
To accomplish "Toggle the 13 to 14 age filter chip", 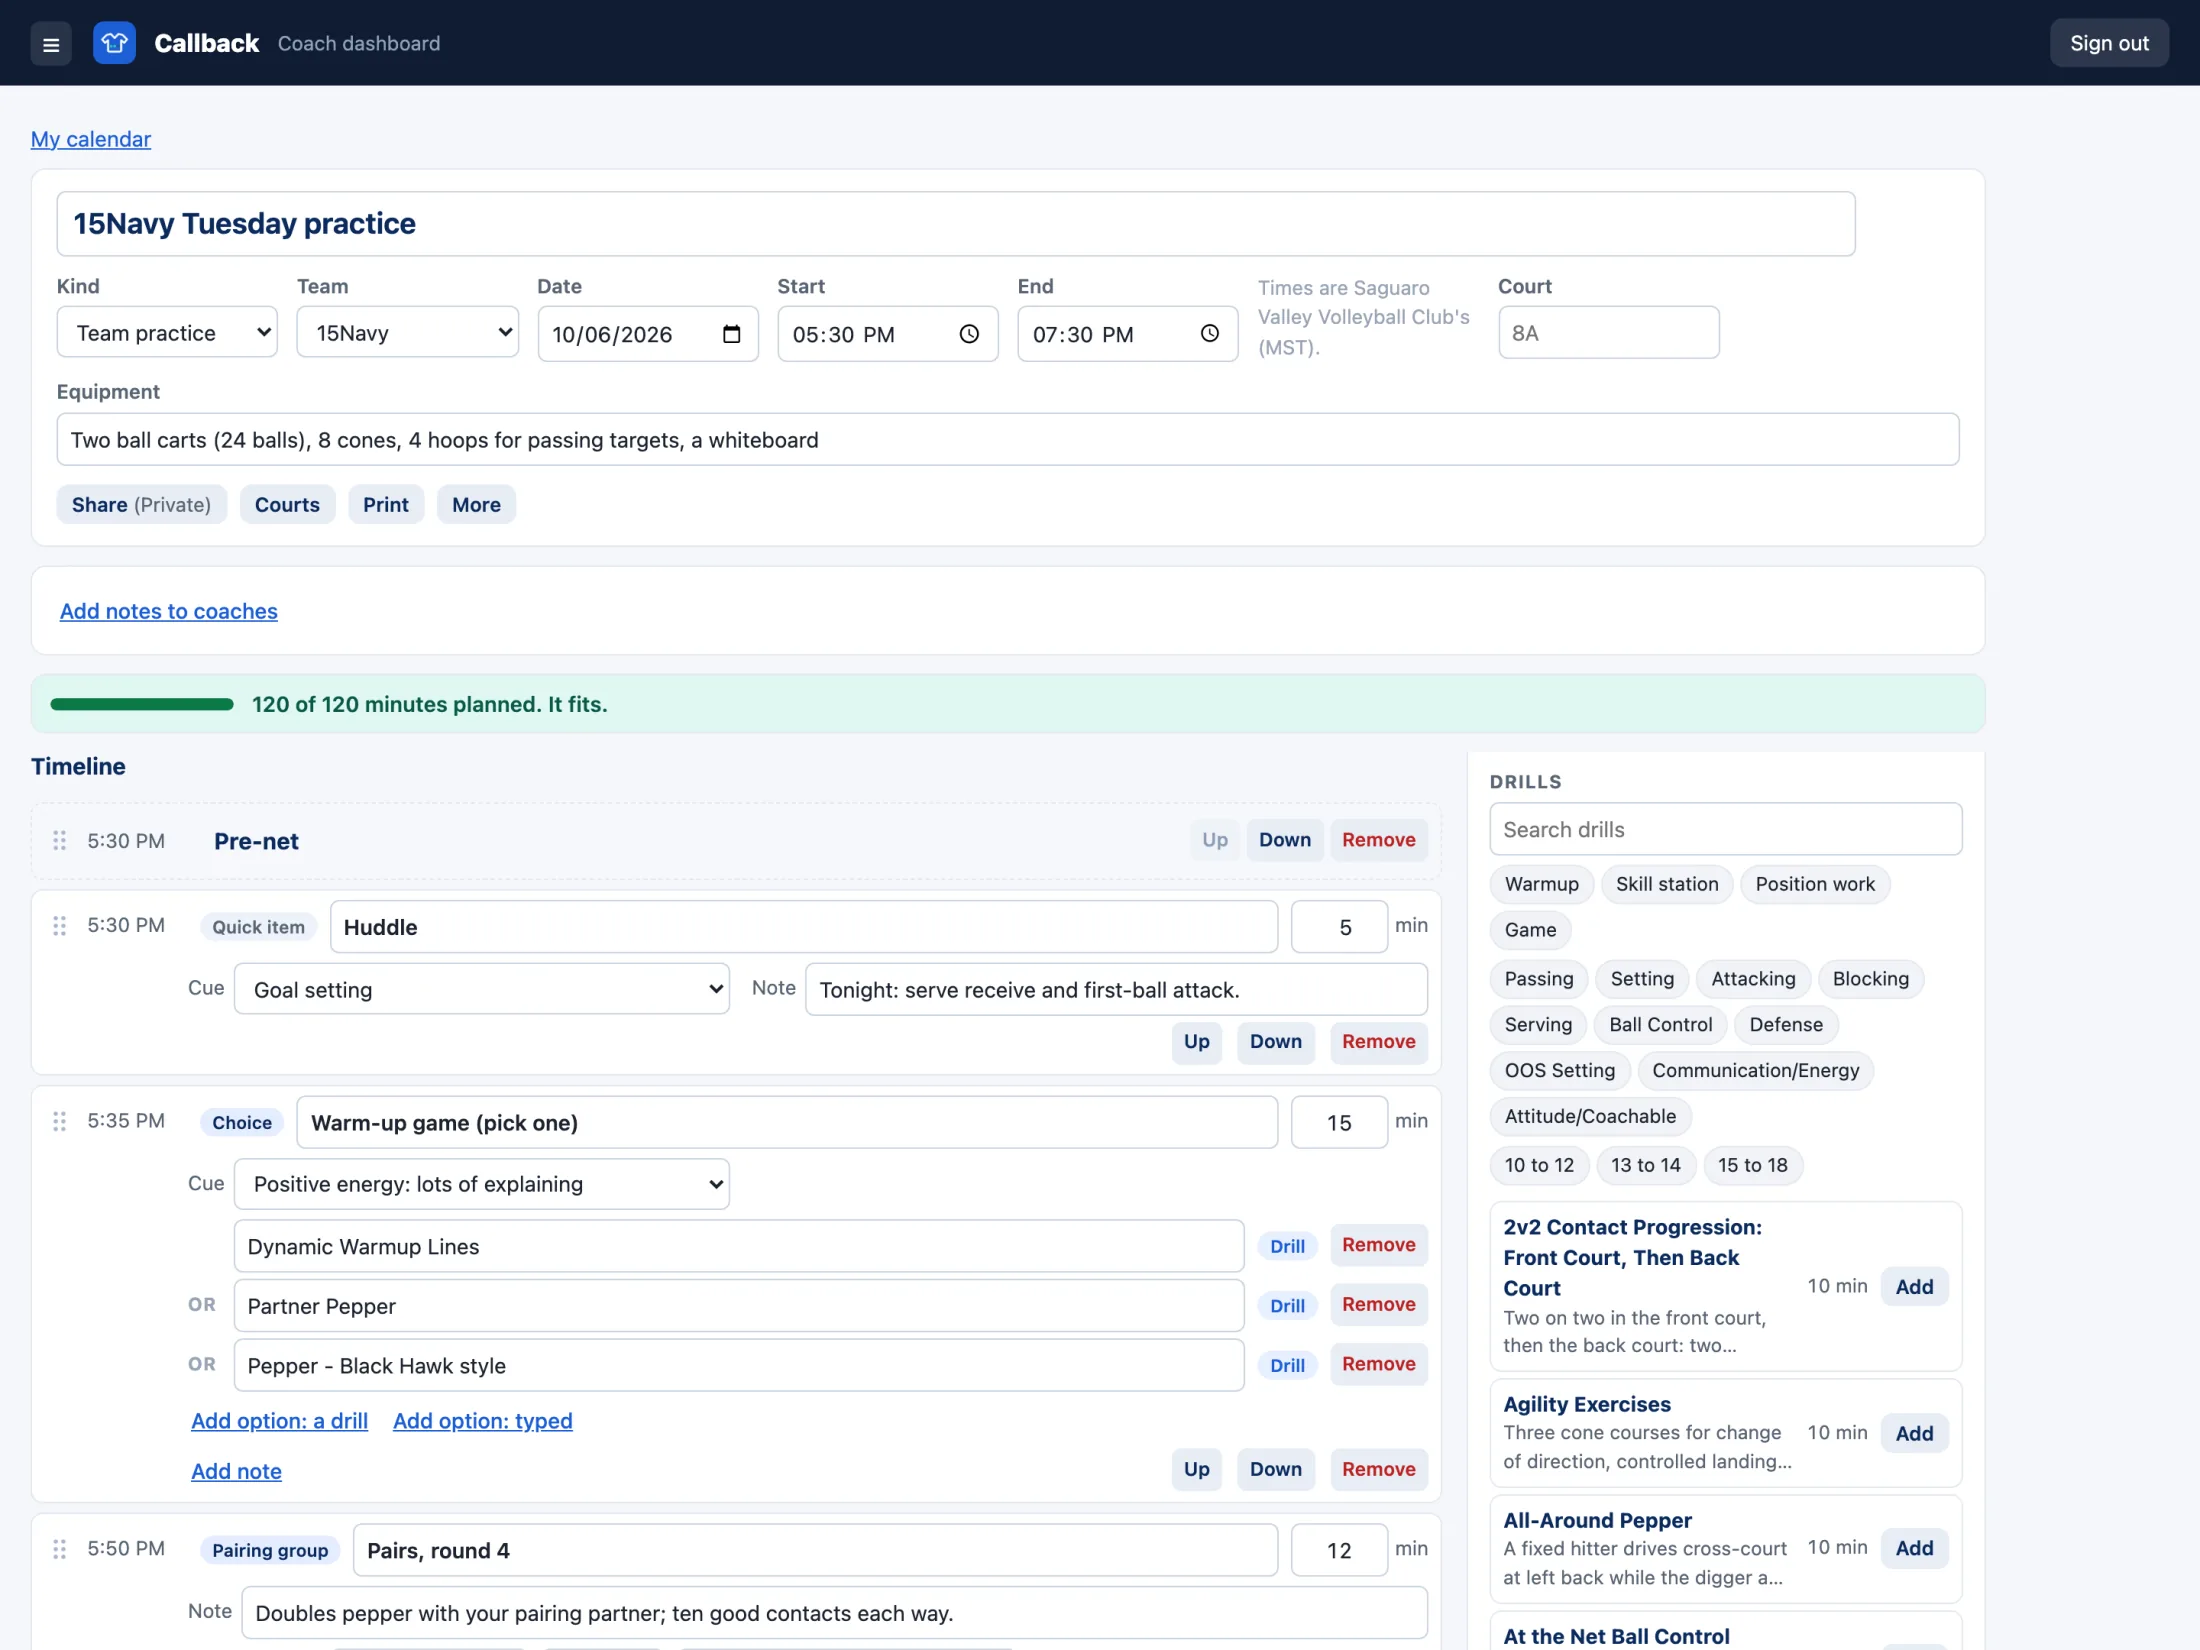I will (1645, 1165).
